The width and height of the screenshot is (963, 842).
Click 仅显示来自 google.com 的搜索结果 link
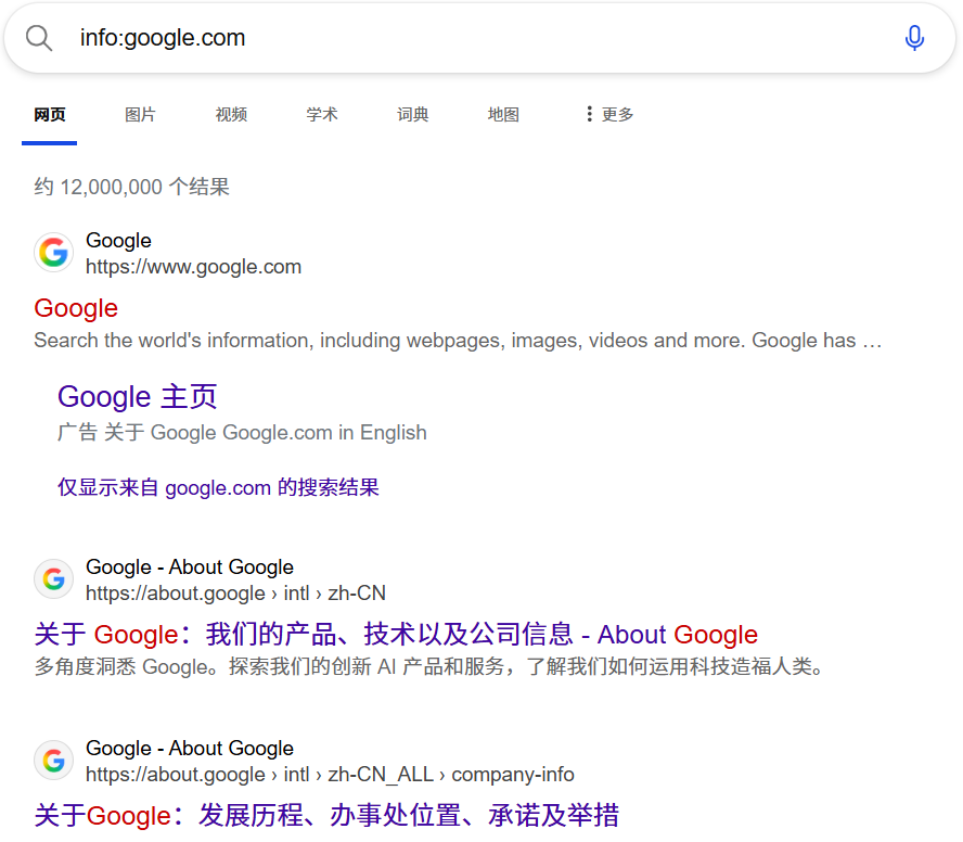(218, 488)
